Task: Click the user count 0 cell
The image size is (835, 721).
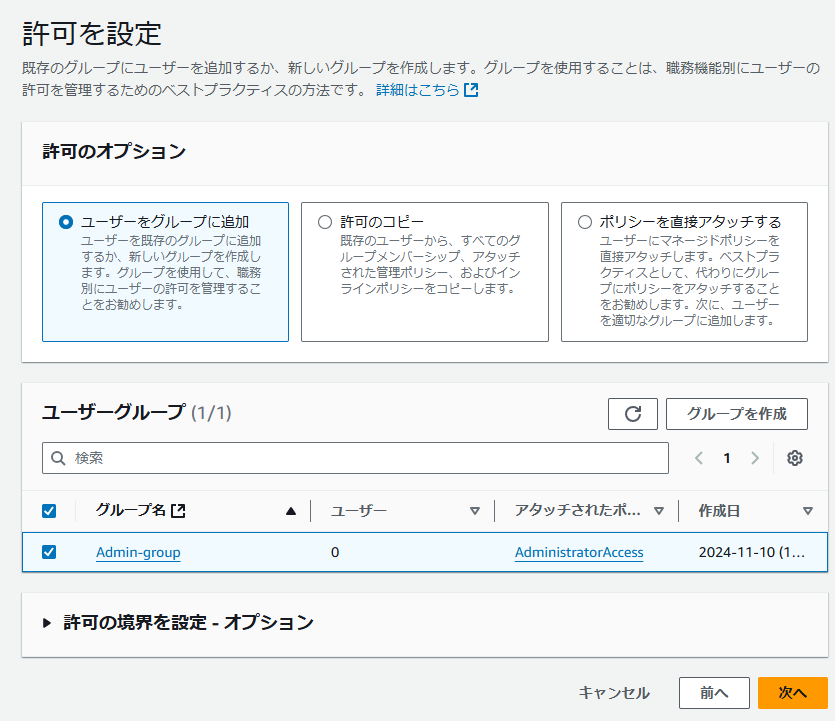Action: tap(335, 552)
